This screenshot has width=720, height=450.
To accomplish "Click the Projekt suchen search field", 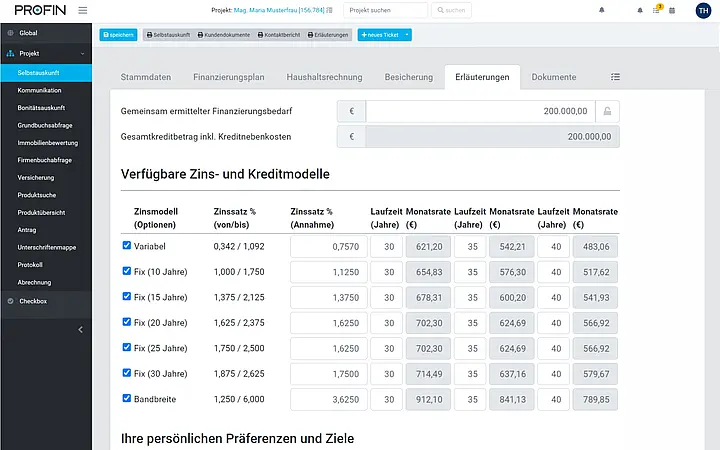I will click(x=385, y=10).
